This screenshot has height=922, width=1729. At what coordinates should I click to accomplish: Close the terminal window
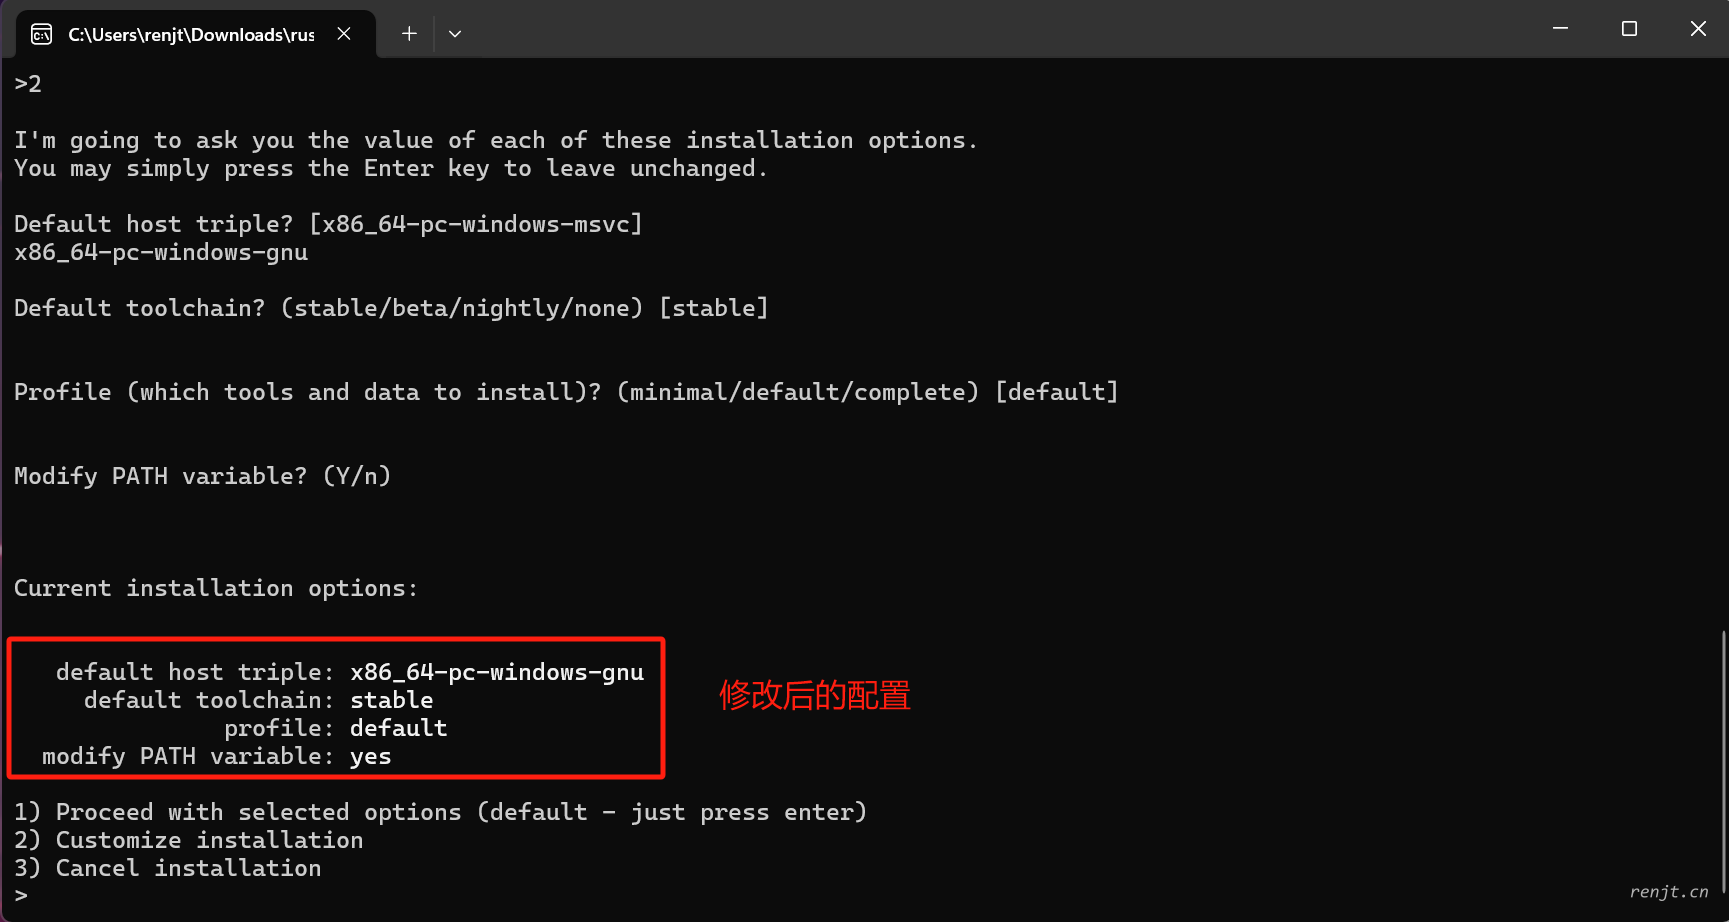coord(1698,29)
